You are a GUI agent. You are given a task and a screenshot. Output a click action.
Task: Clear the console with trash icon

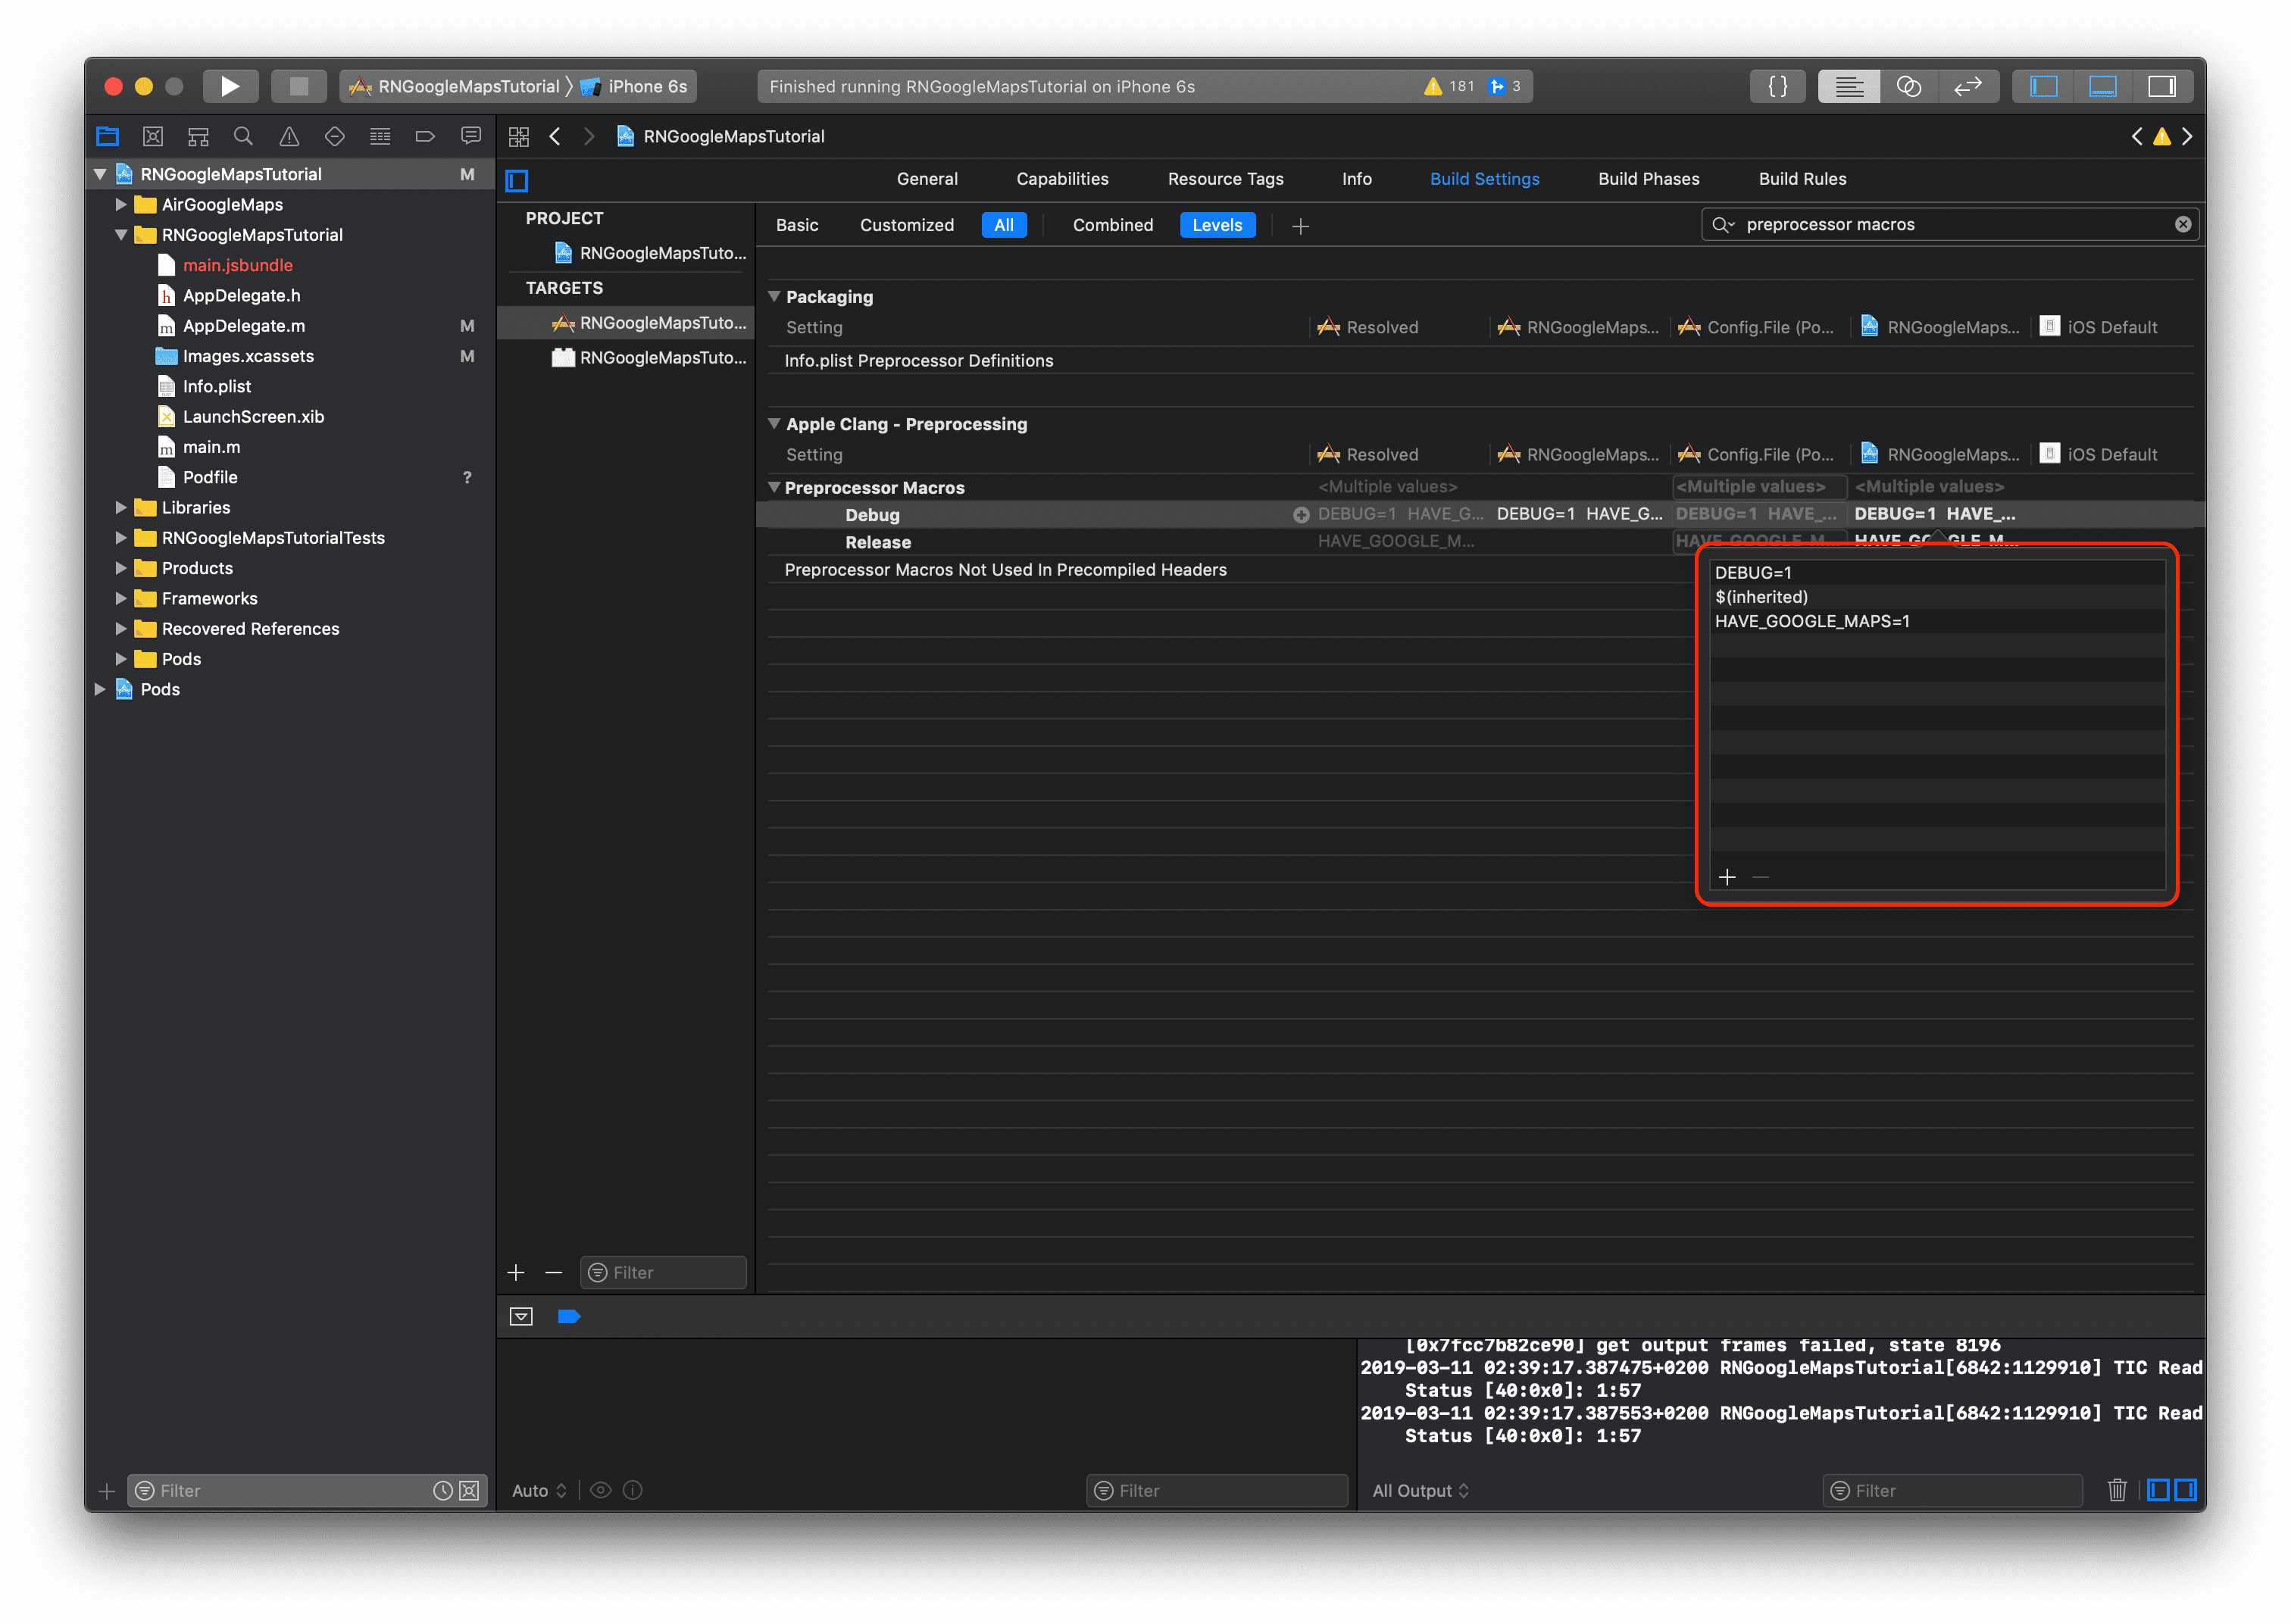2116,1490
